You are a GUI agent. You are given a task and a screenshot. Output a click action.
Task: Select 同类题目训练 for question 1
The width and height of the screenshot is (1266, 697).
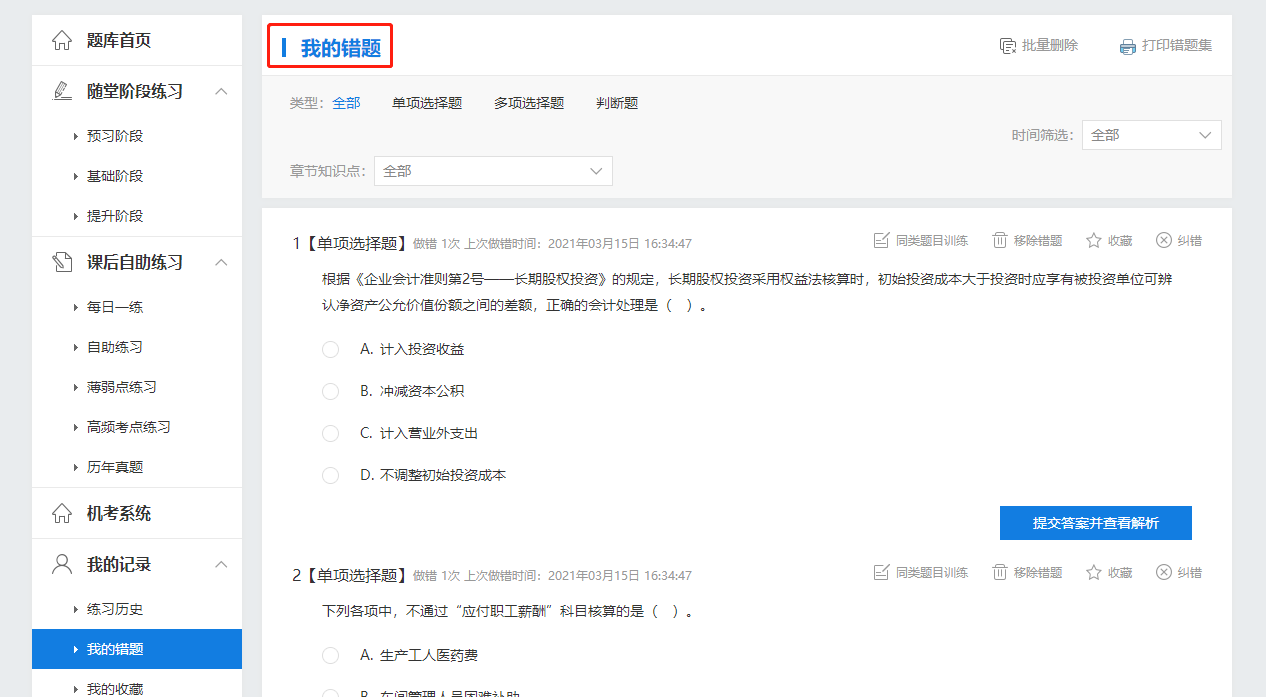(x=920, y=239)
